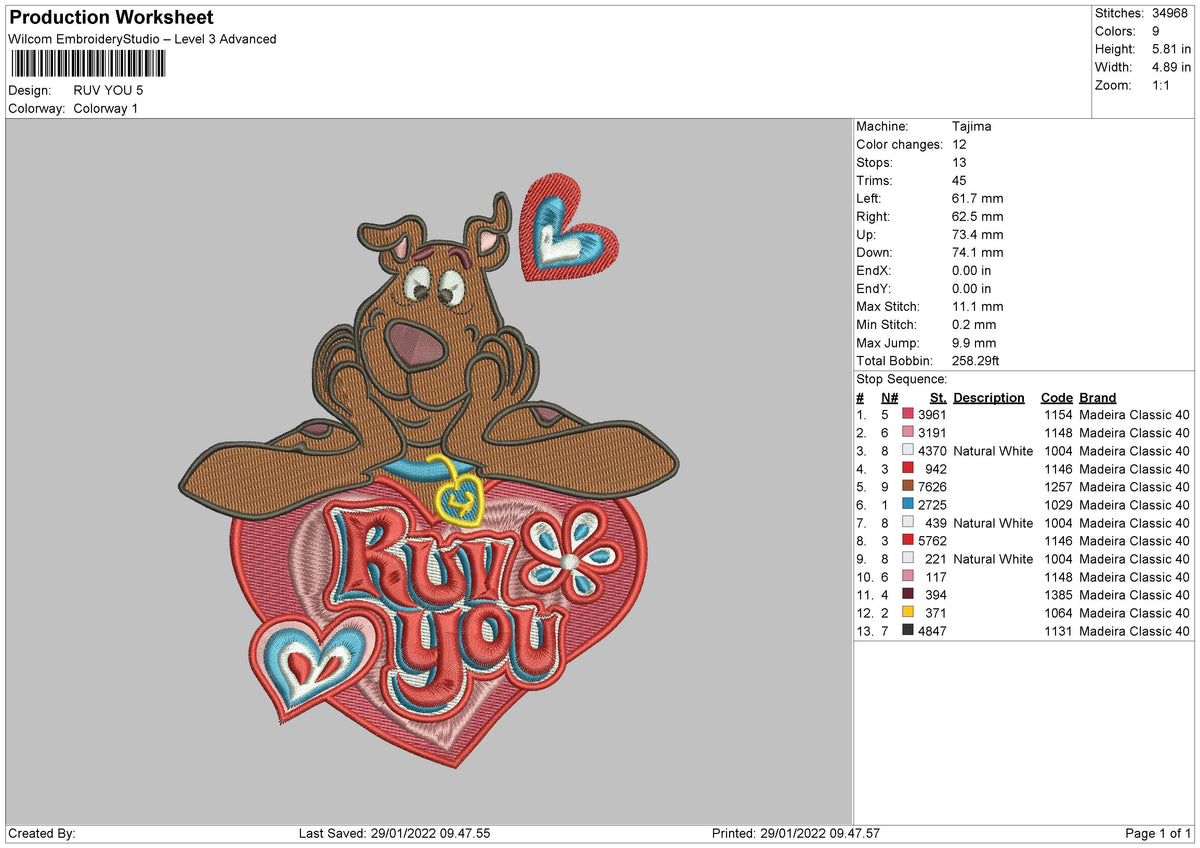Click the Zoom 1:1 value

1160,85
